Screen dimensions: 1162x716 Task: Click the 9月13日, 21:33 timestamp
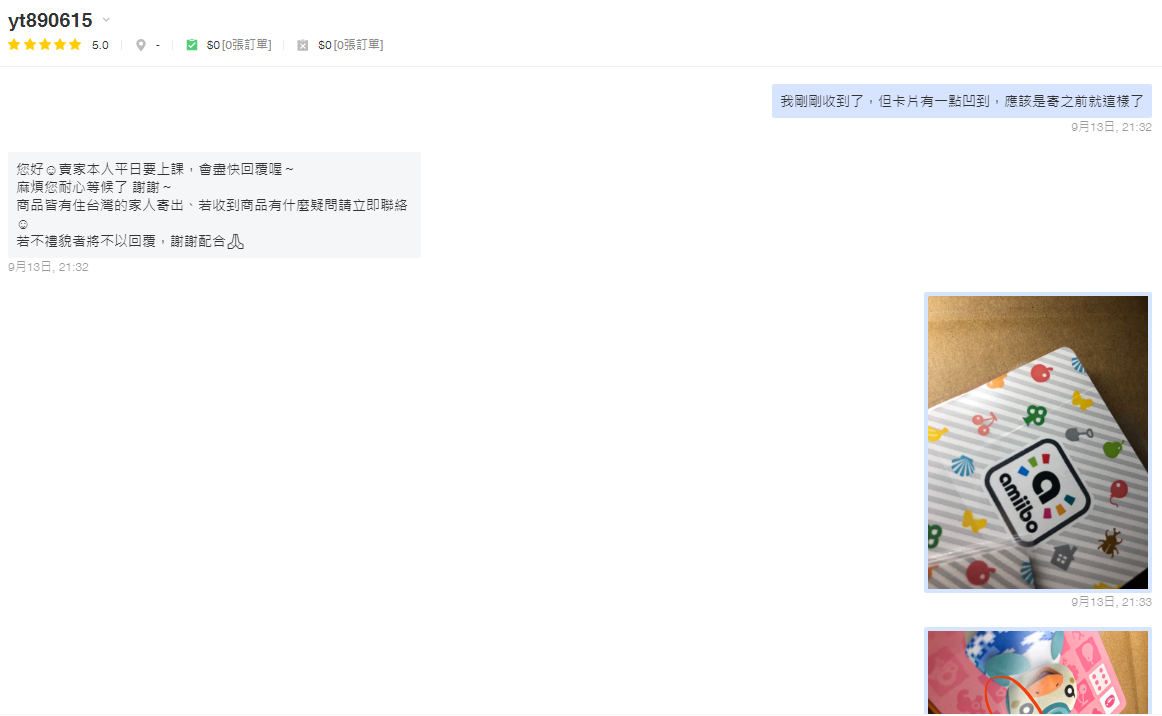pos(1111,602)
